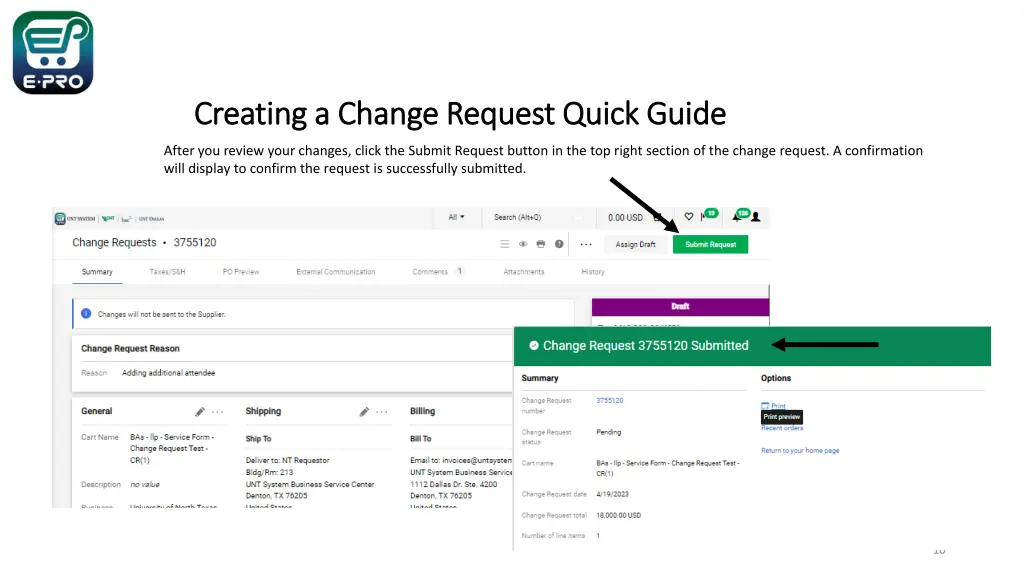Click the Options heading in confirmation panel

click(x=776, y=378)
